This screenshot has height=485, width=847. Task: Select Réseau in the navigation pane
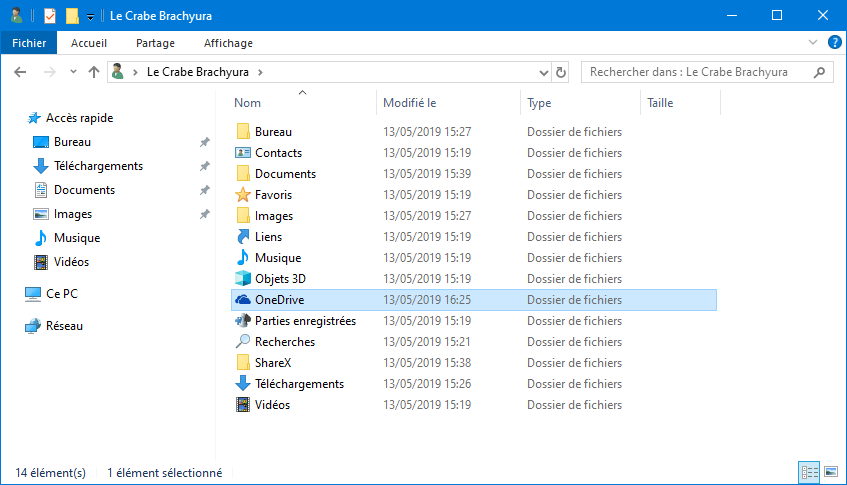click(x=64, y=326)
